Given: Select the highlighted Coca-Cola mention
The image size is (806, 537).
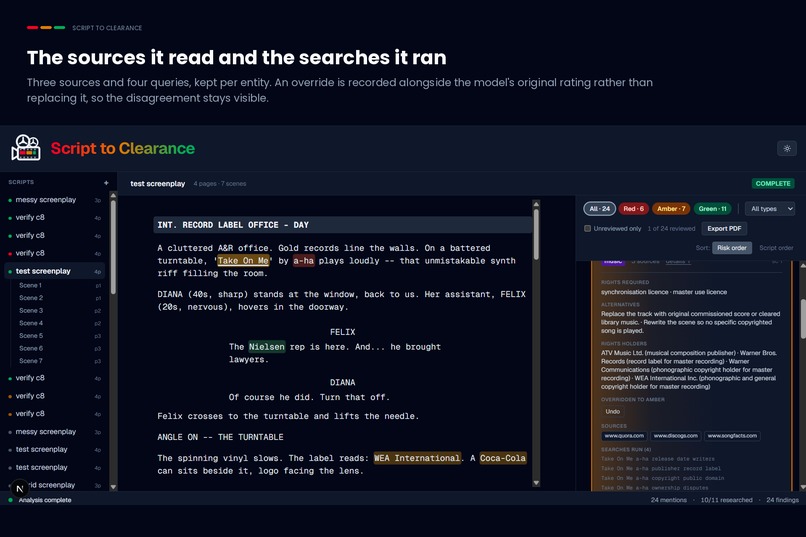Looking at the screenshot, I should (503, 458).
